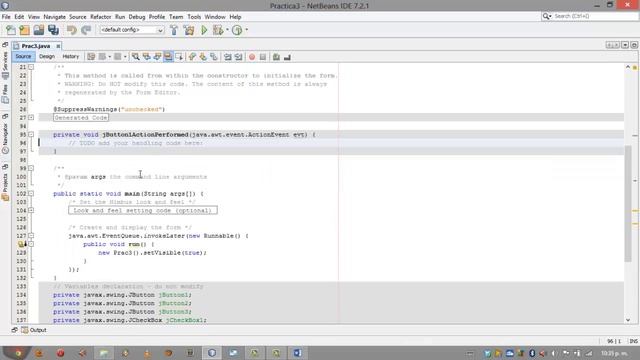Open the Navigate menu
Screen dimensions: 640x360
pos(55,17)
